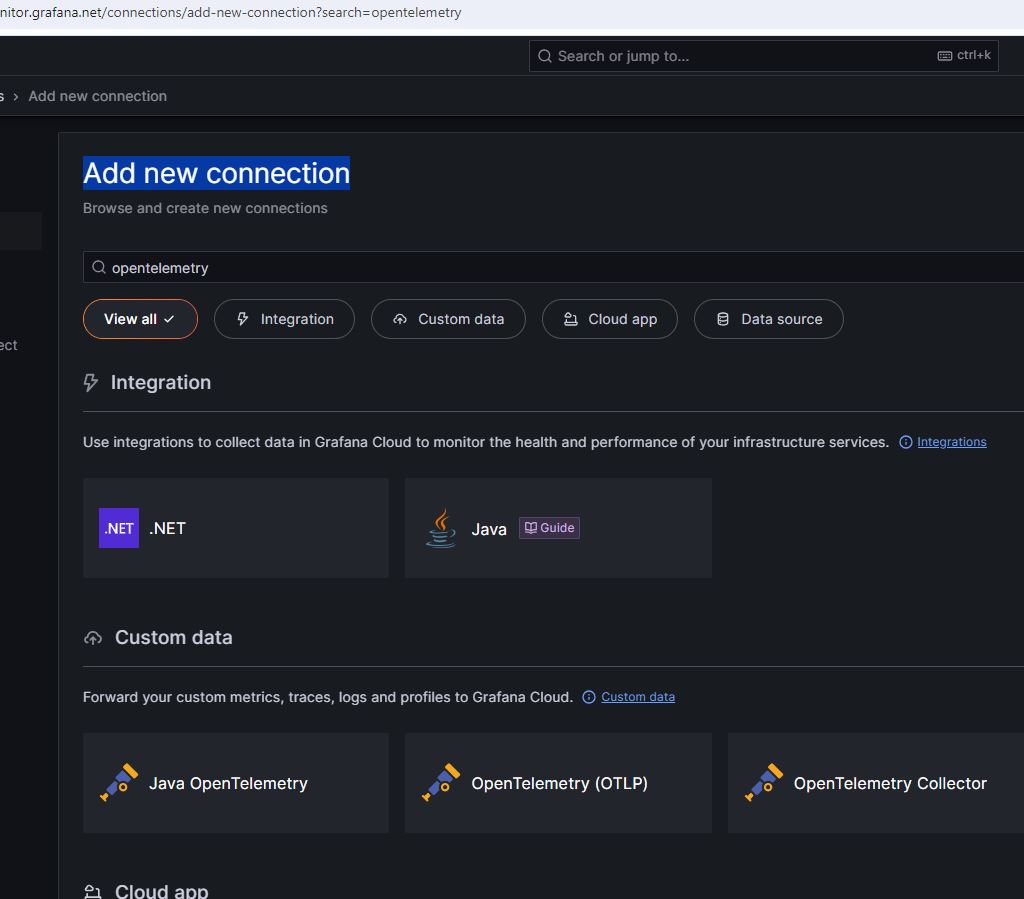
Task: Filter connections by Custom data
Action: coord(448,319)
